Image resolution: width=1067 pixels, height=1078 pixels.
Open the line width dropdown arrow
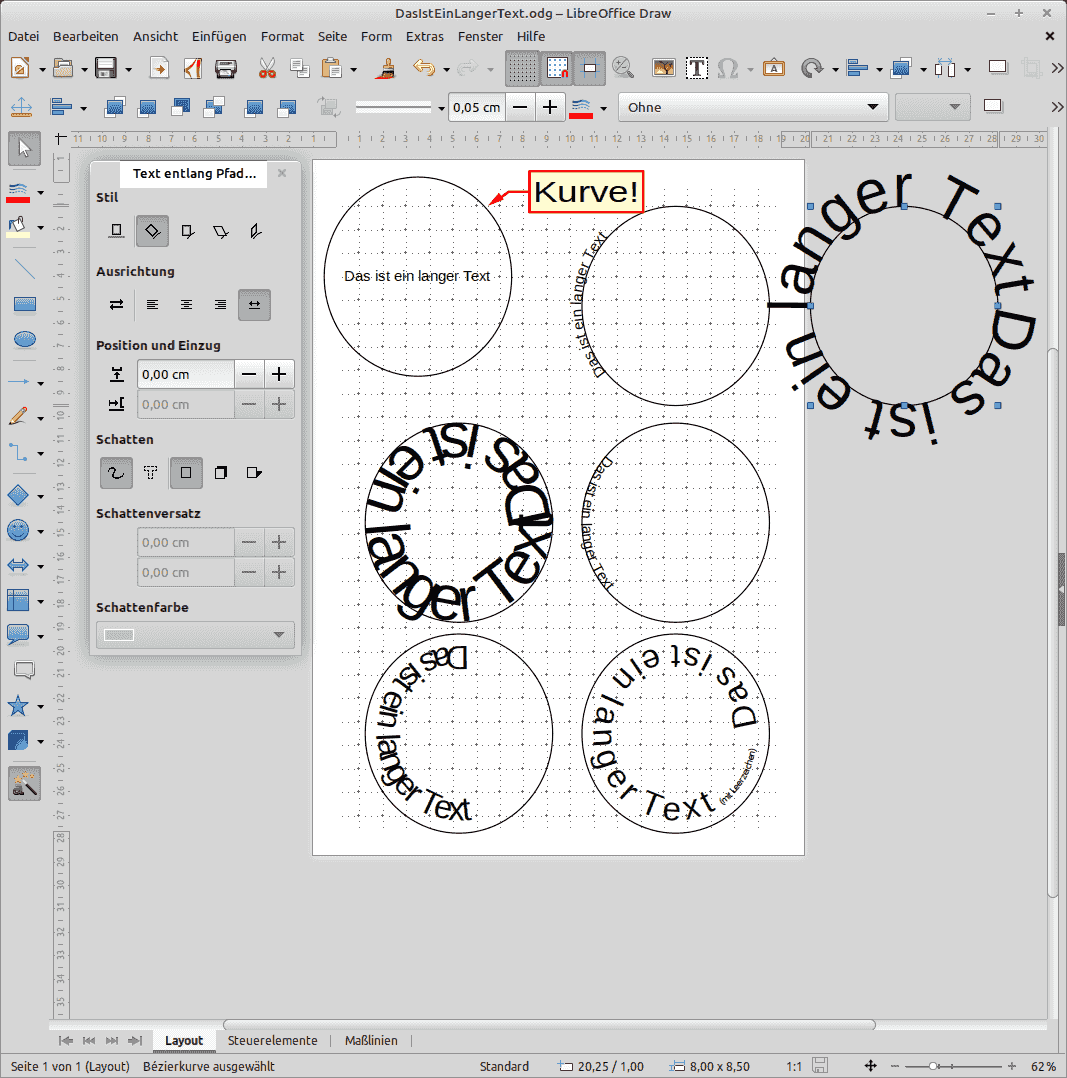pyautogui.click(x=441, y=108)
